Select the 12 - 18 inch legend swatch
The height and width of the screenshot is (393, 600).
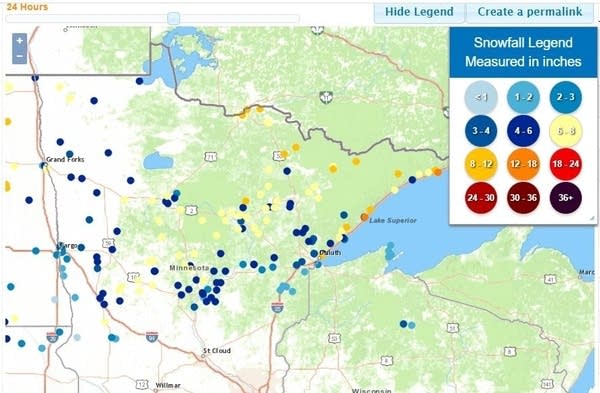523,164
